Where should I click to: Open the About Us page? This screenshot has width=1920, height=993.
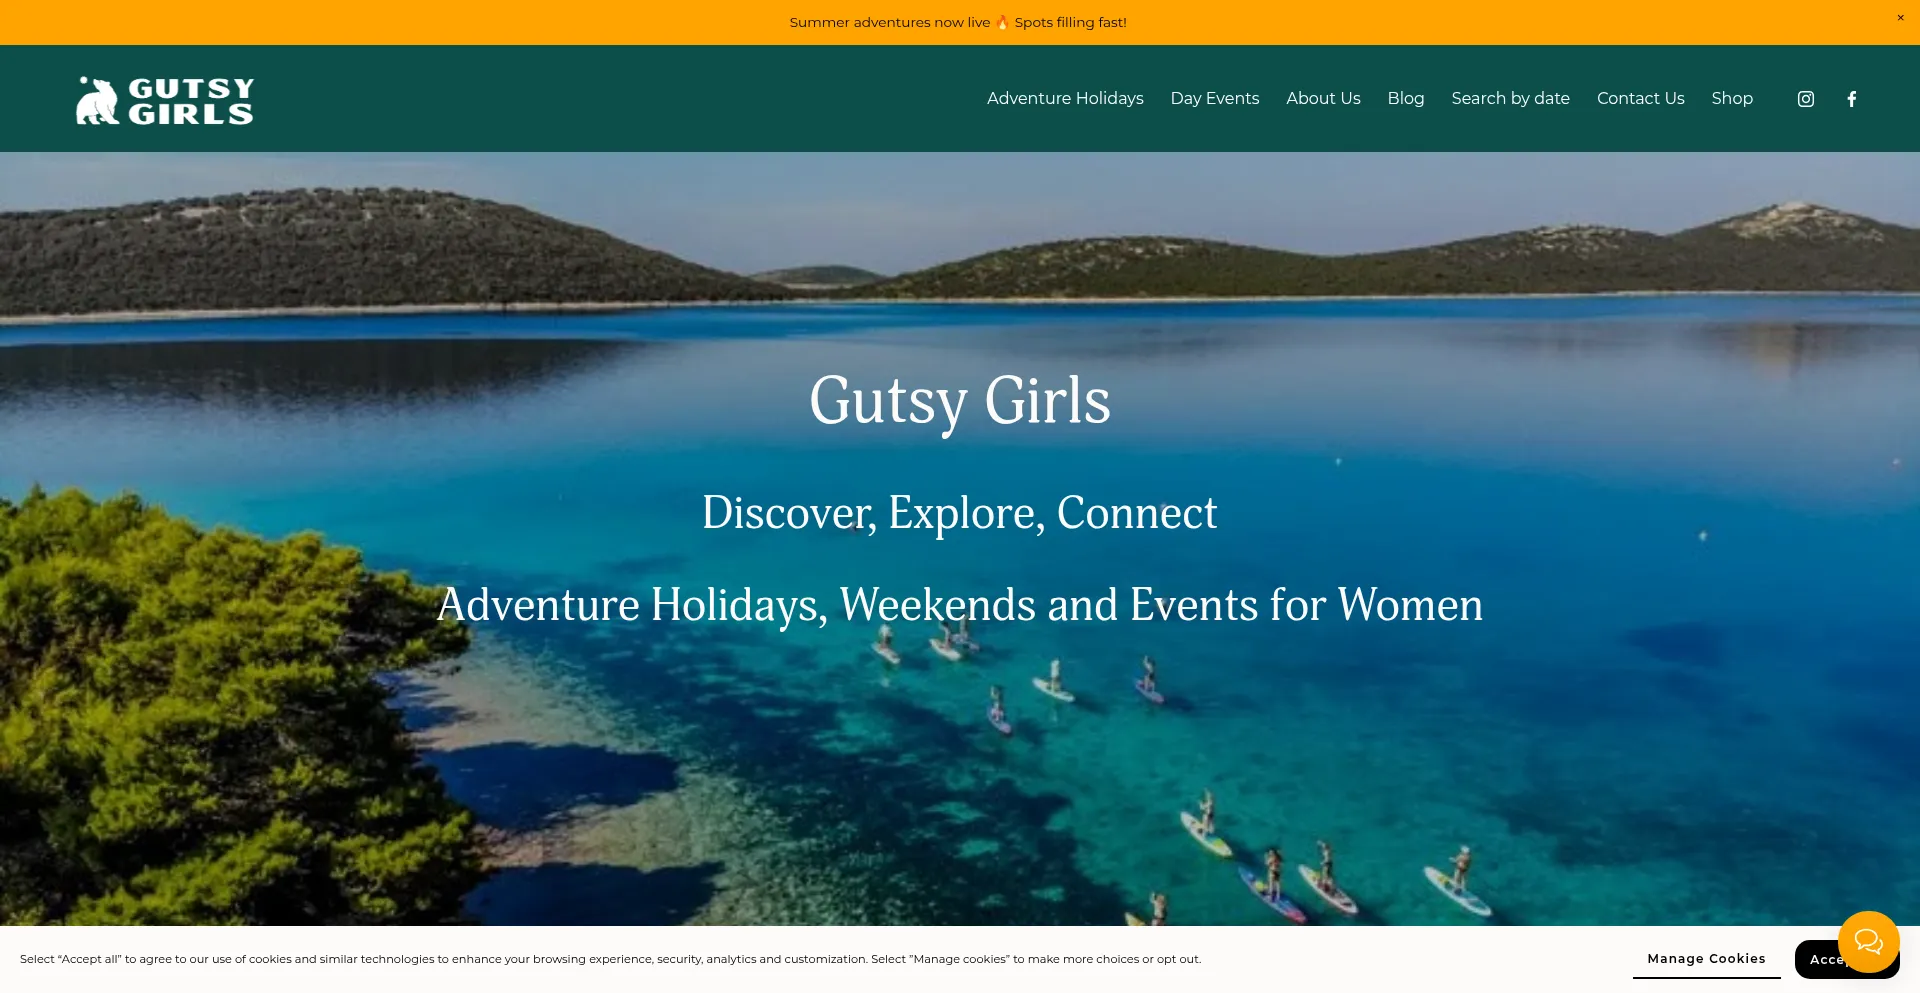tap(1323, 98)
